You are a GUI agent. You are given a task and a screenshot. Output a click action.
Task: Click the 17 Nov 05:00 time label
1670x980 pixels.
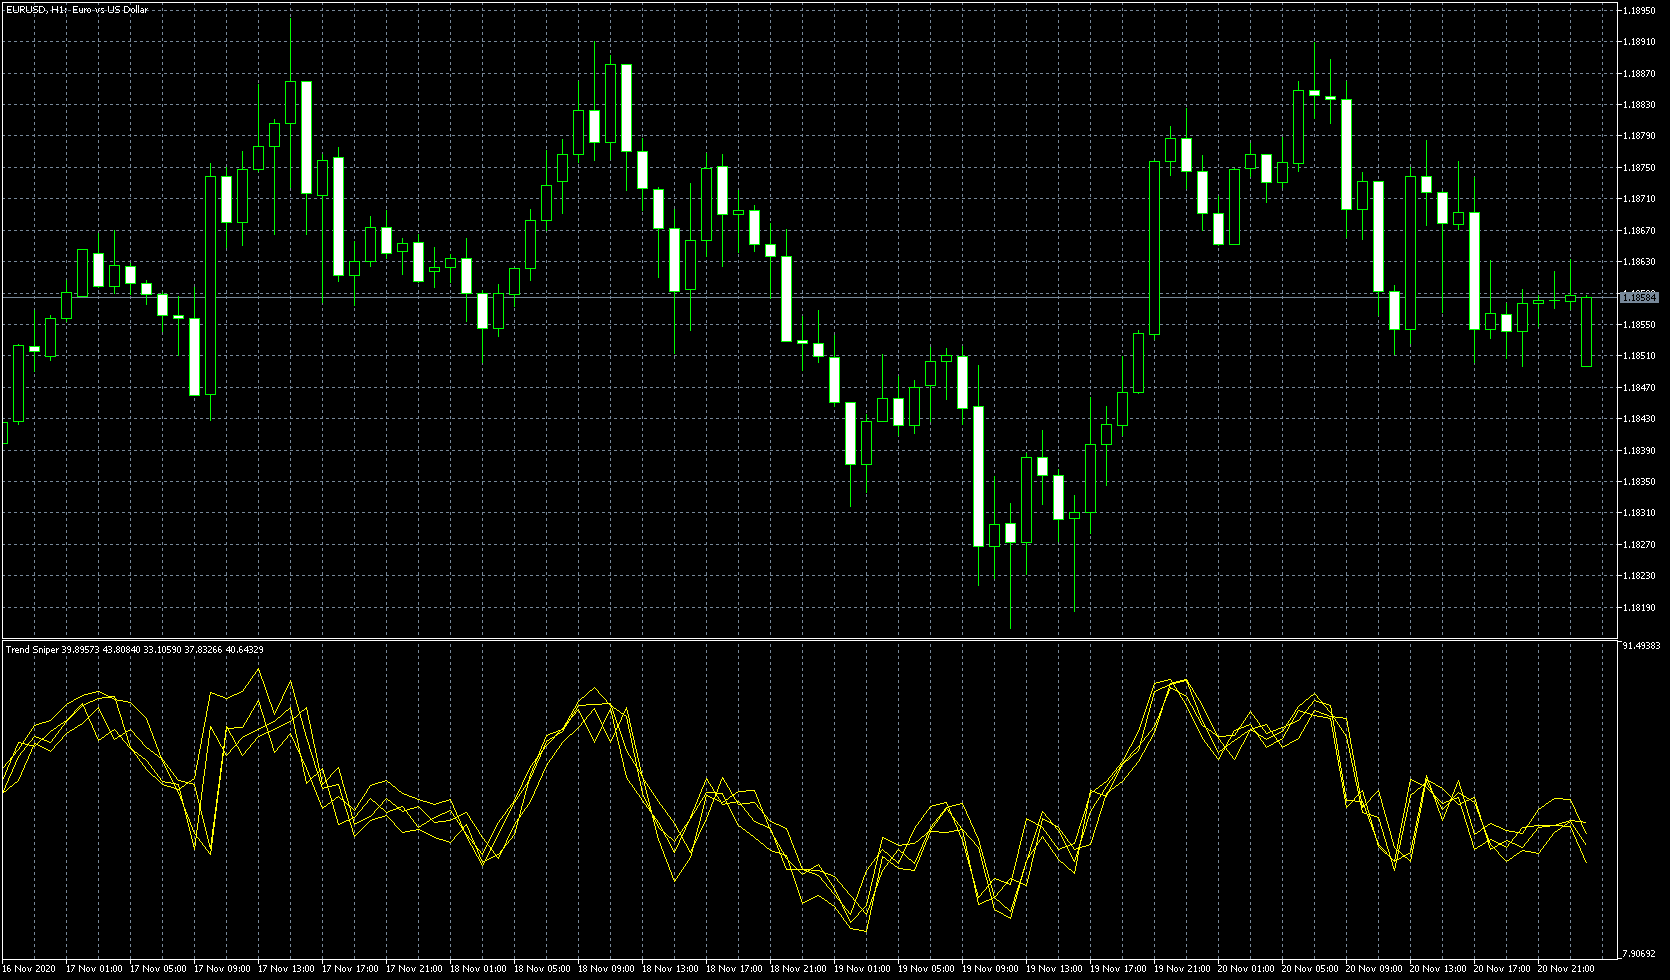pyautogui.click(x=158, y=969)
